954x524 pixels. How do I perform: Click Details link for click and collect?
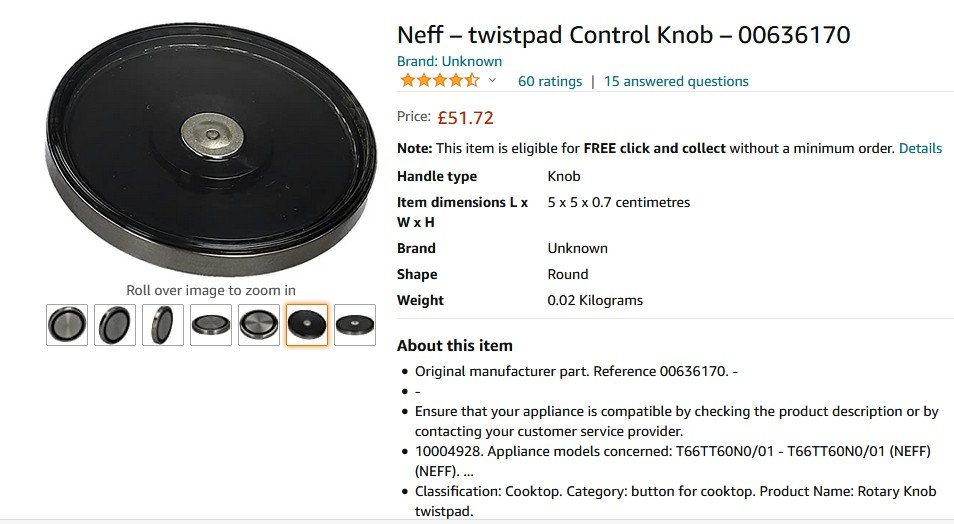click(920, 148)
